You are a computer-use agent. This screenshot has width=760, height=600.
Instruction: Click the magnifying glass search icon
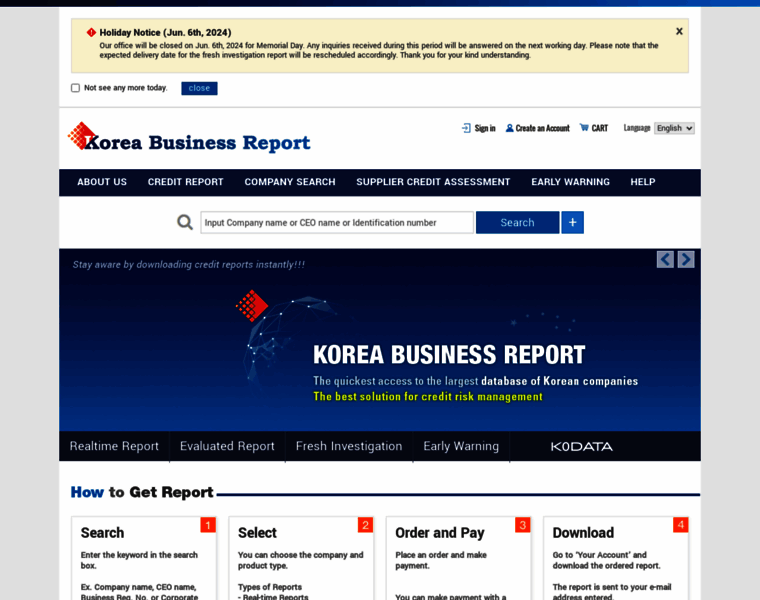click(185, 222)
